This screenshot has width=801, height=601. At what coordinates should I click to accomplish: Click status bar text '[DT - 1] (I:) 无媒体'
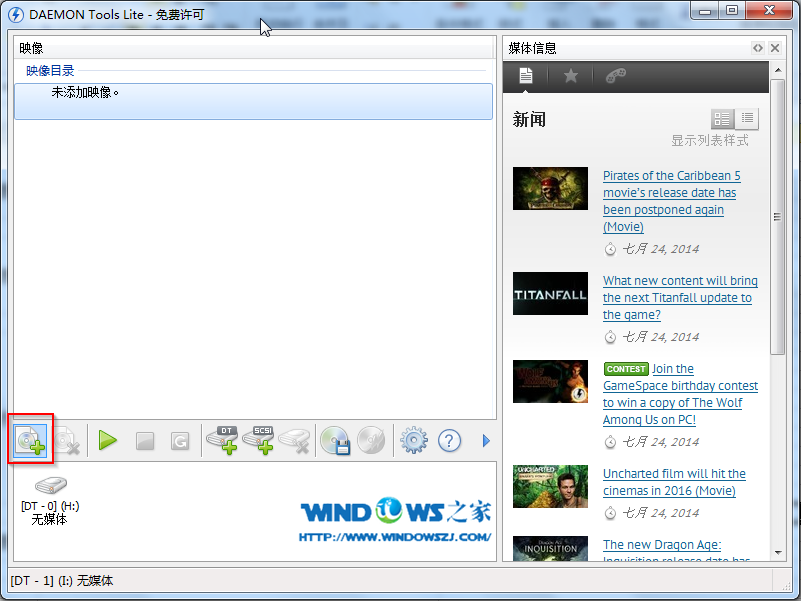tap(62, 581)
